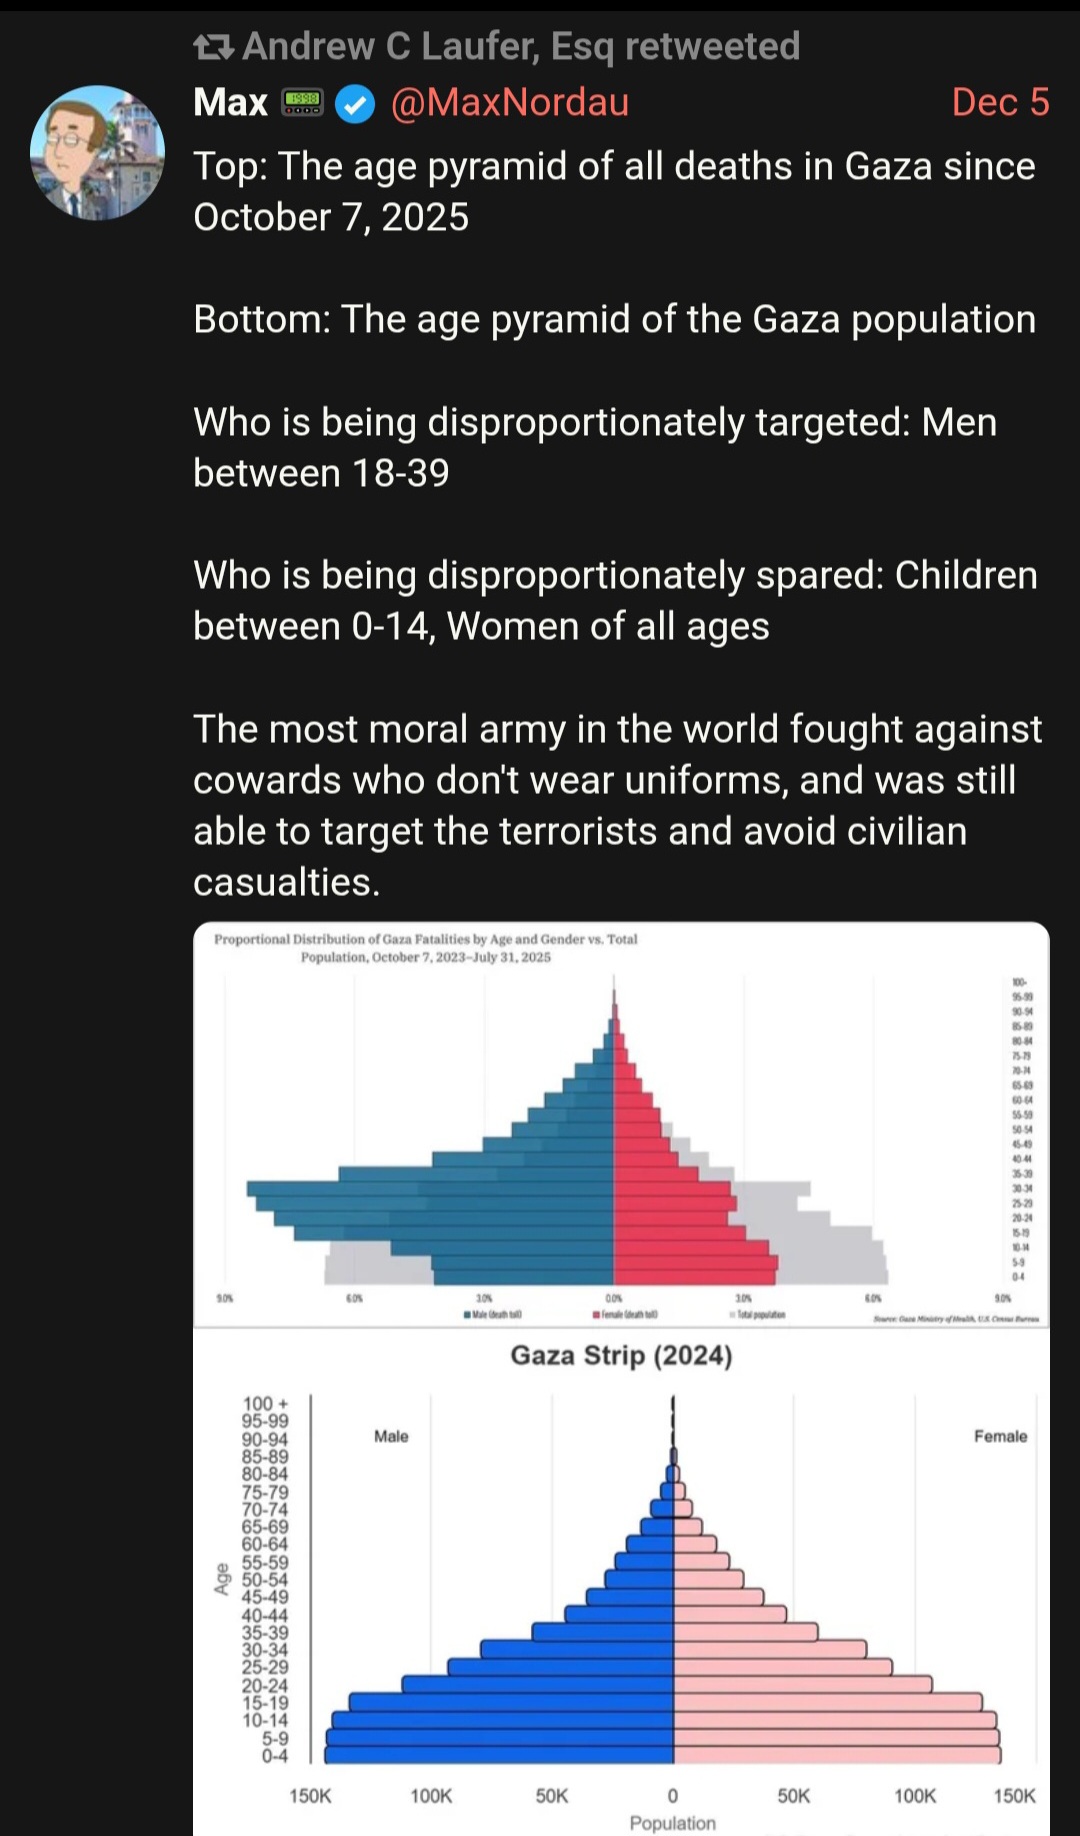Screen dimensions: 1080x1836
Task: Tap the 'most moral army' paragraph
Action: [618, 805]
